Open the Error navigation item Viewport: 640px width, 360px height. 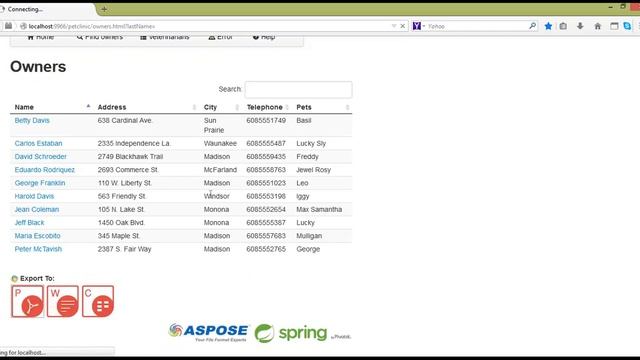220,37
